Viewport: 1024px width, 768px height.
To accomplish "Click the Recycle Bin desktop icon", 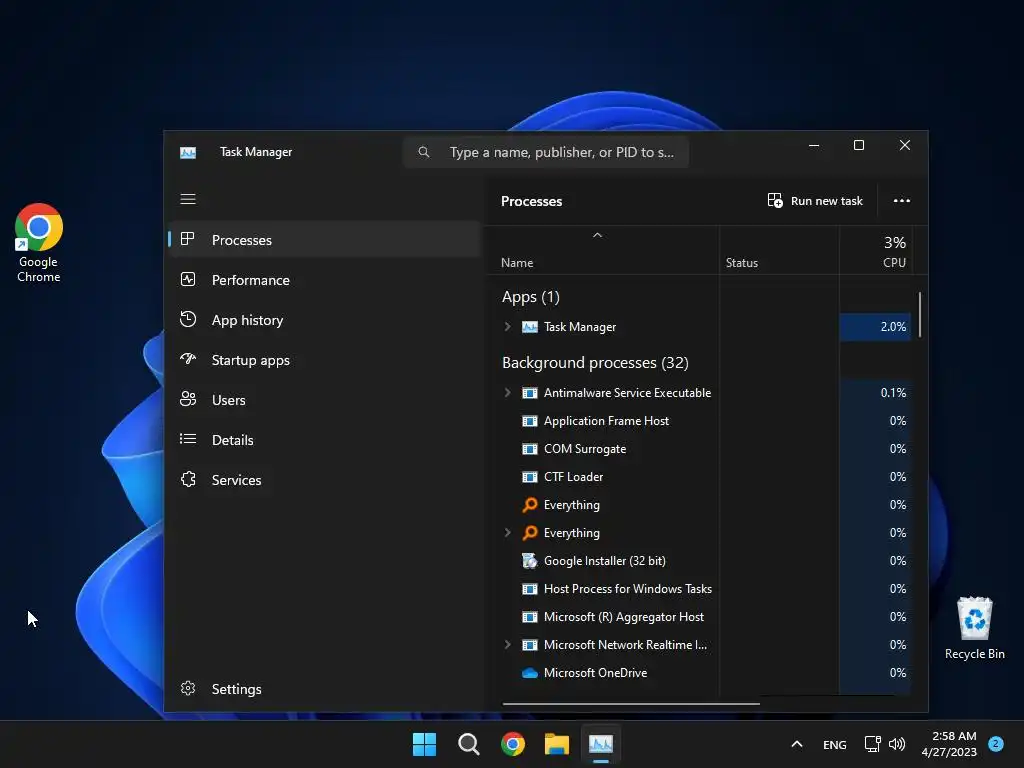I will 974,628.
